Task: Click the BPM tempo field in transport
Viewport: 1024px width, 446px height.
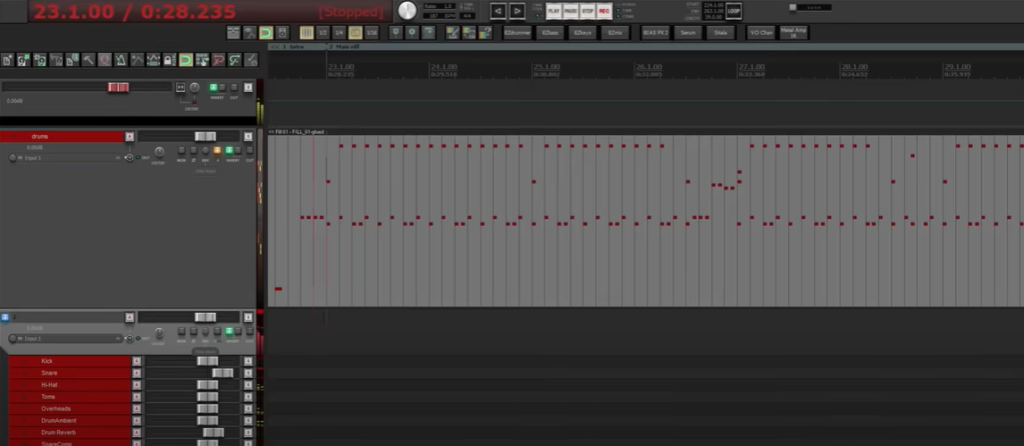Action: 439,16
